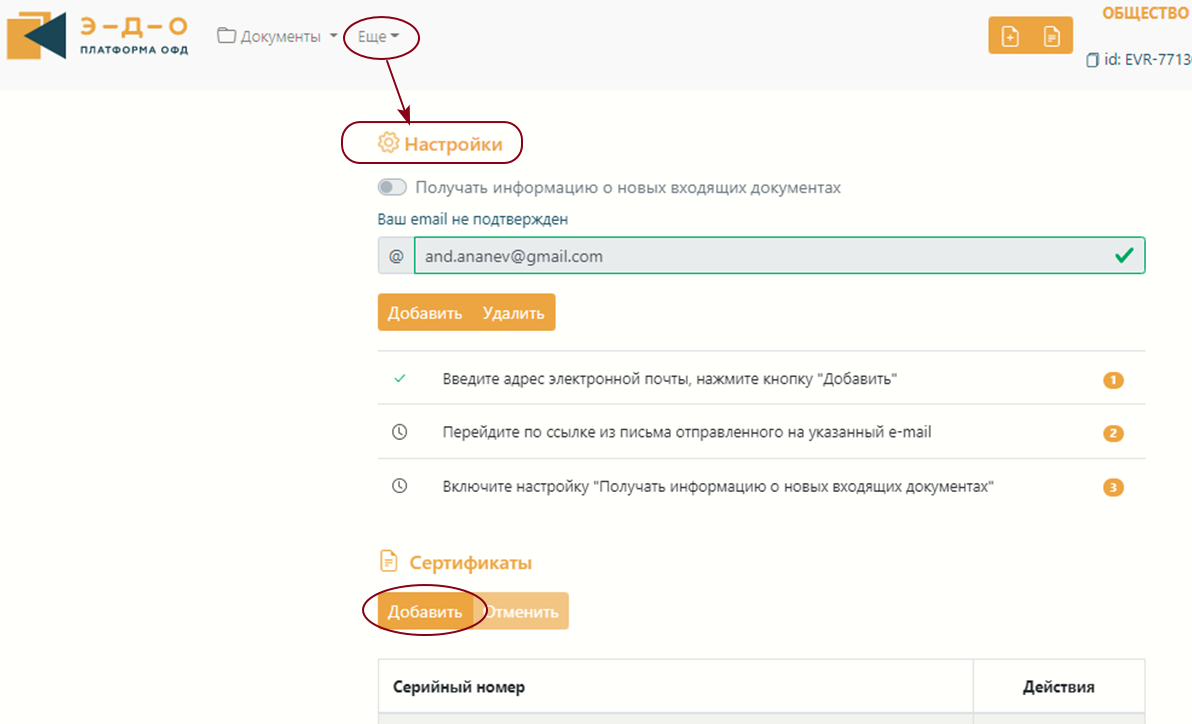Click the orange step 3 badge

click(x=1113, y=488)
